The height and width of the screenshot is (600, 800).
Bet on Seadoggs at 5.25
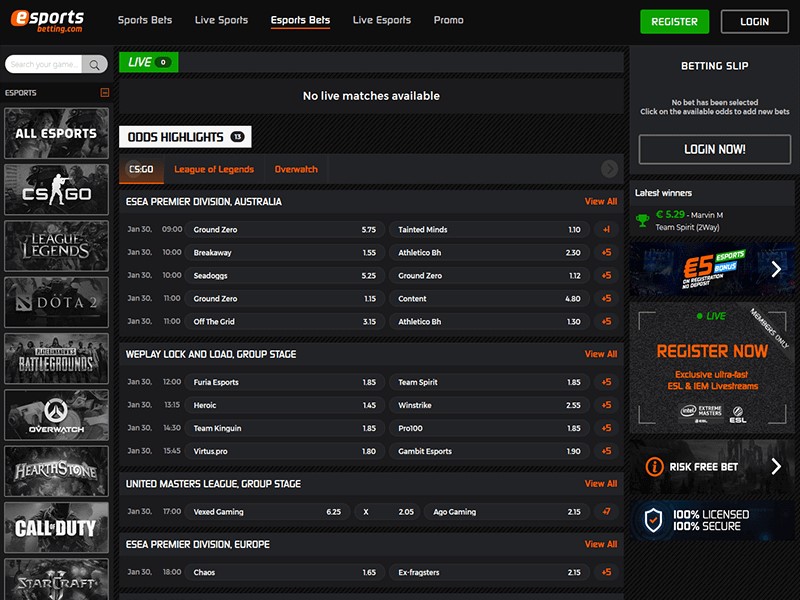[285, 276]
